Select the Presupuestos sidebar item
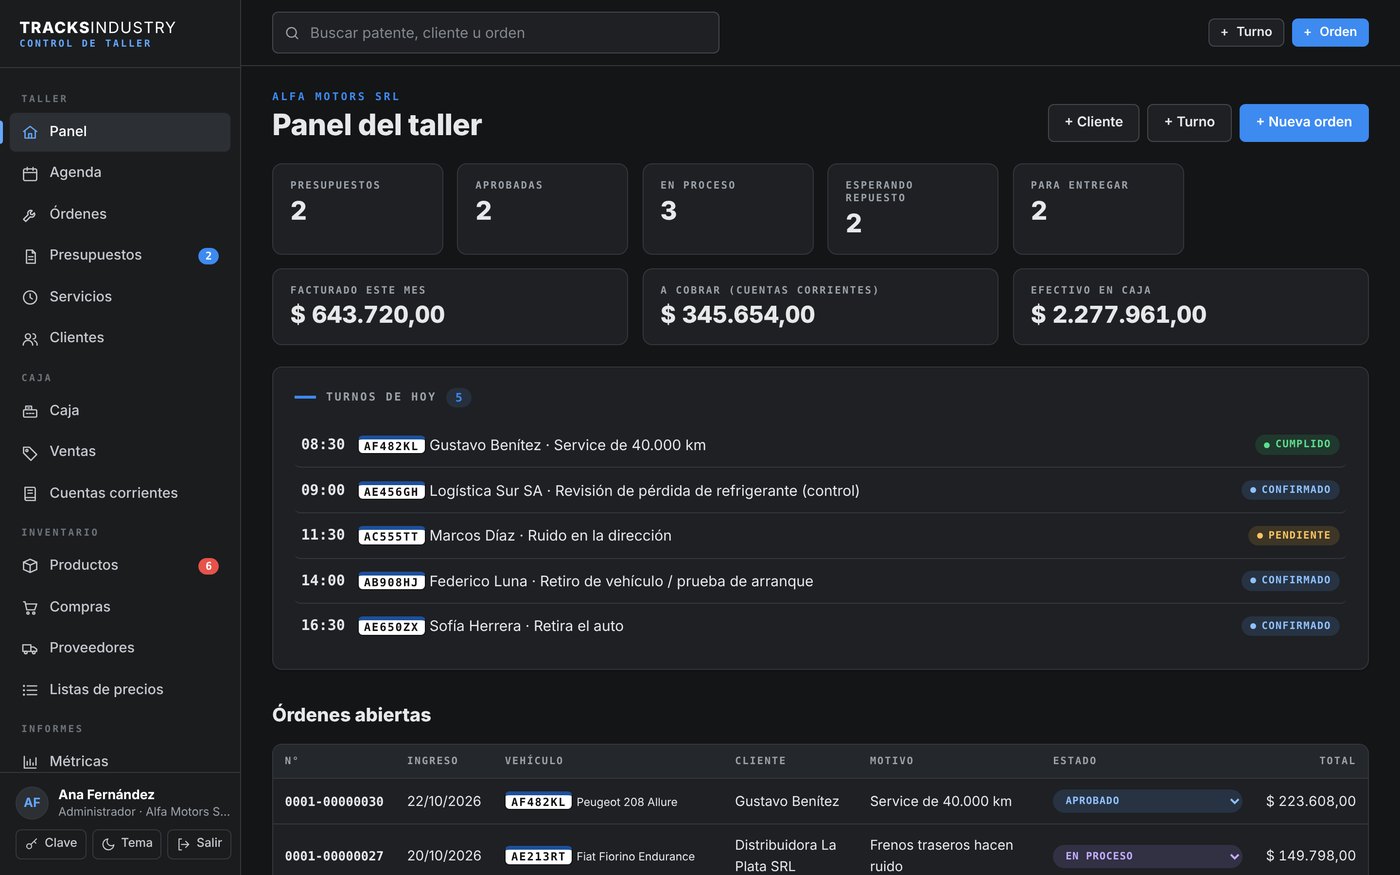The height and width of the screenshot is (875, 1400). [120, 255]
